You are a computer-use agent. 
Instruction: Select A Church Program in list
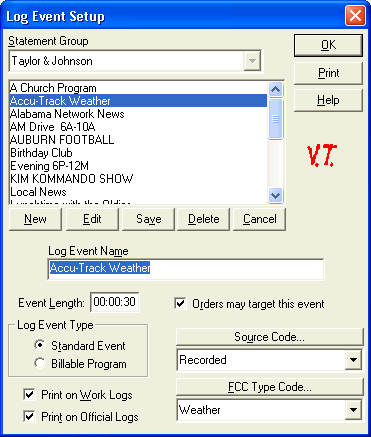point(138,88)
